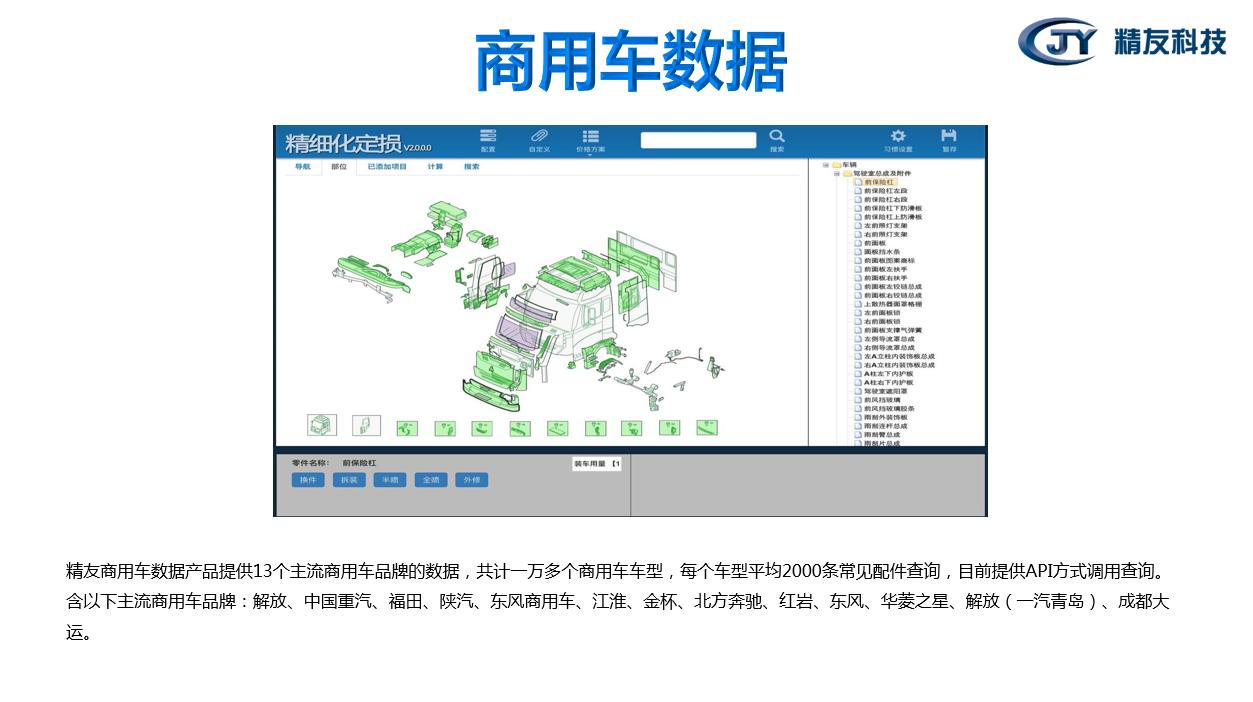Select the whole cab thumbnail view
Screen dimensions: 1253x702
322,425
